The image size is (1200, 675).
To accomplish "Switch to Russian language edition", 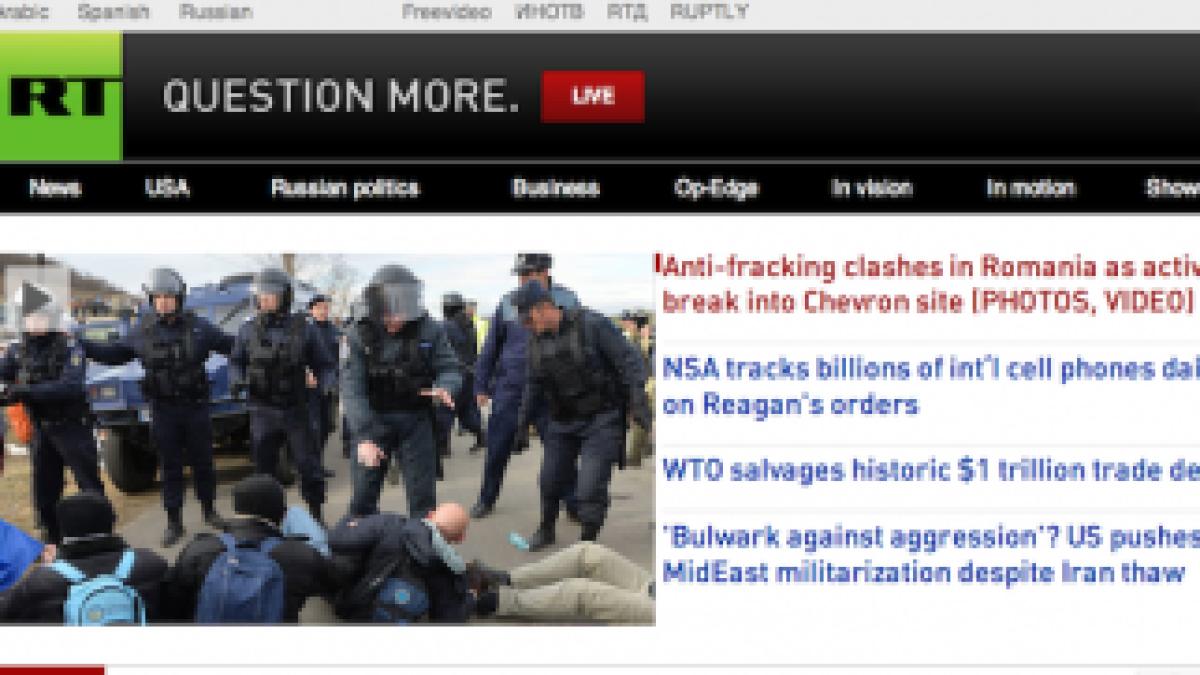I will [x=216, y=12].
